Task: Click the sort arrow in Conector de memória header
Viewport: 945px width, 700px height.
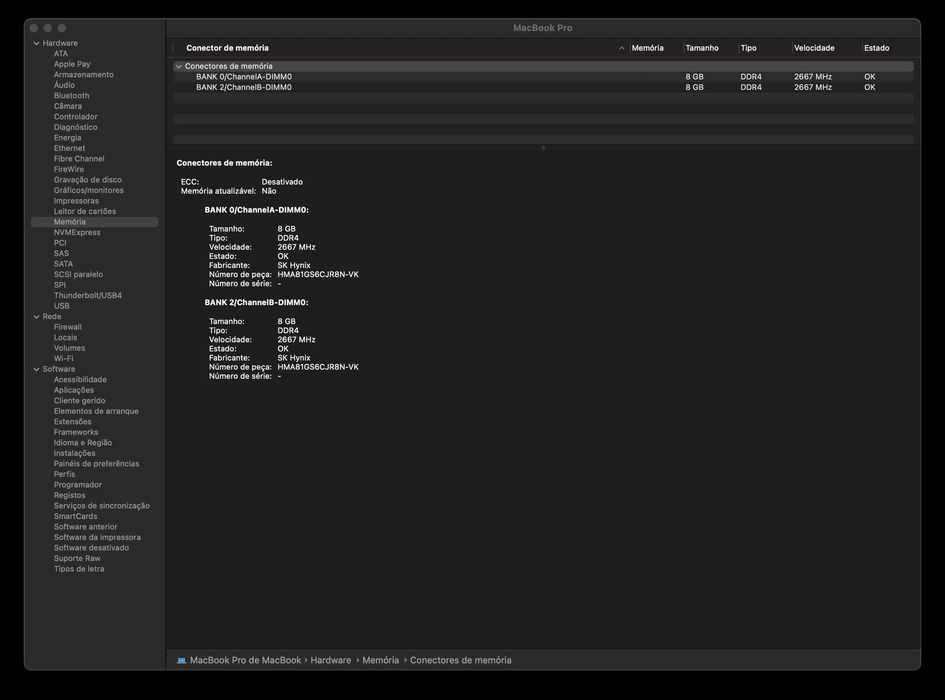Action: [x=621, y=48]
